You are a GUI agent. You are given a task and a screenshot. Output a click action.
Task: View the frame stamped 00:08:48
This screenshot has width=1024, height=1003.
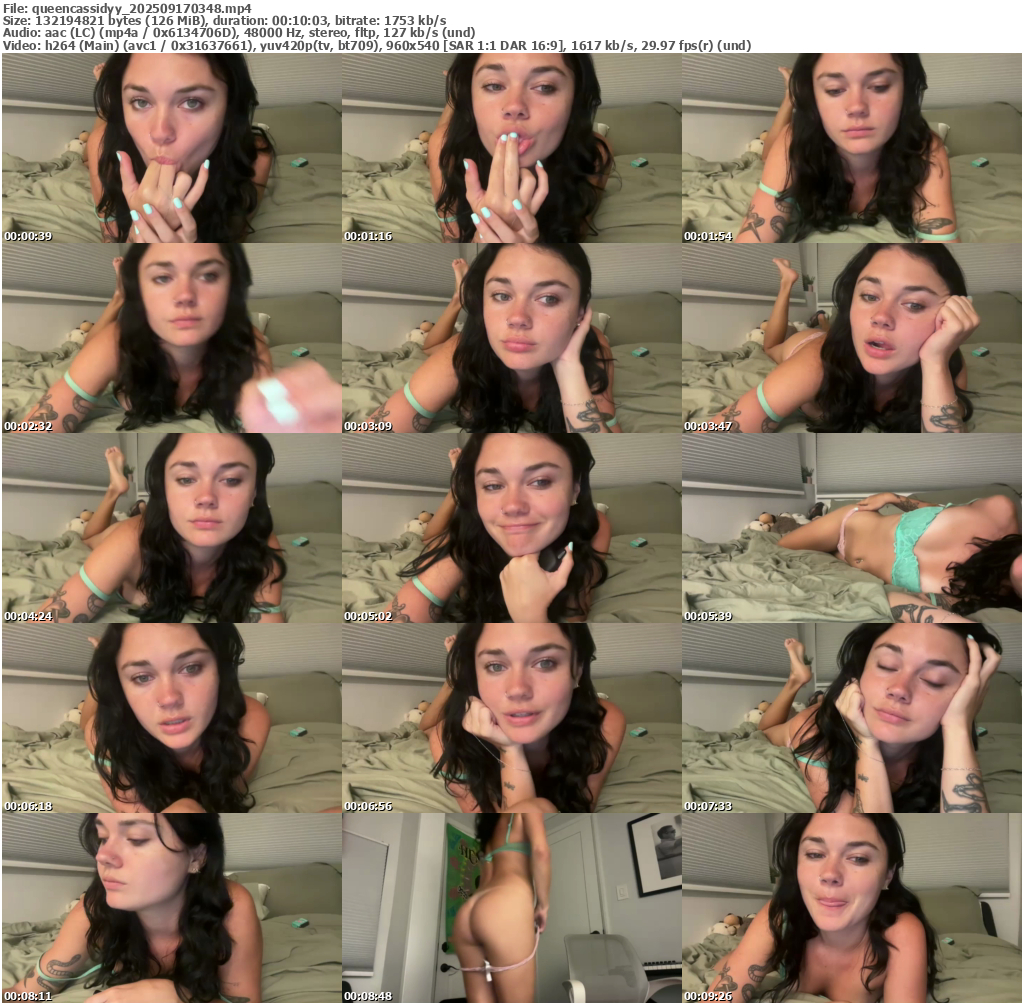click(x=511, y=908)
